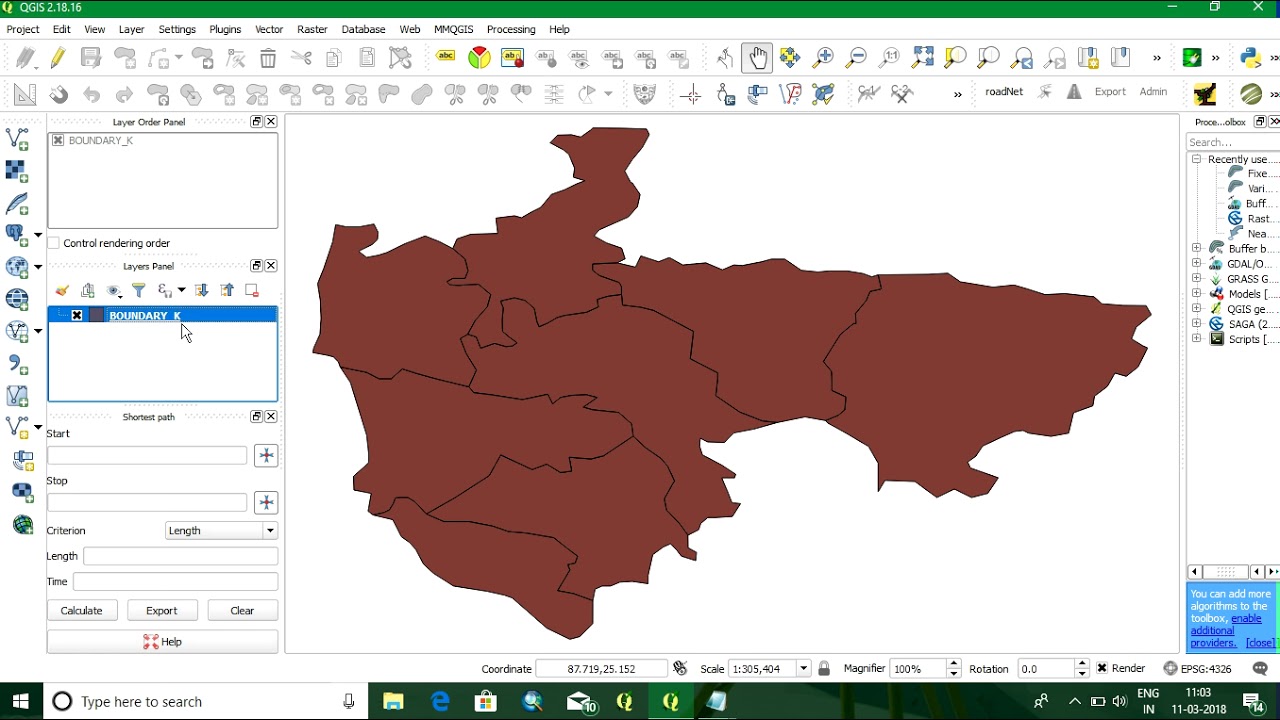Click the Help button in Shortest path
The width and height of the screenshot is (1280, 720).
162,642
